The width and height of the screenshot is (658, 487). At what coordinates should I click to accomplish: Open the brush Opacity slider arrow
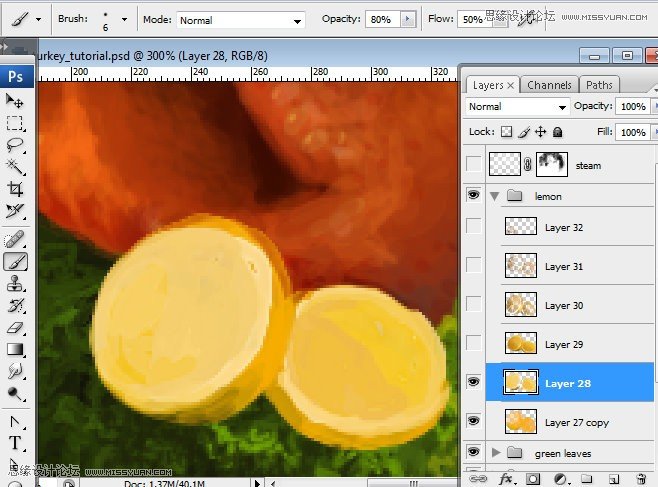click(x=407, y=19)
